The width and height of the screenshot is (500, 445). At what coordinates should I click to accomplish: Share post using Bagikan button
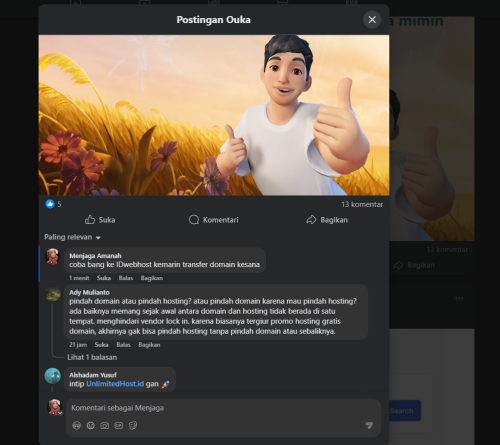(327, 220)
